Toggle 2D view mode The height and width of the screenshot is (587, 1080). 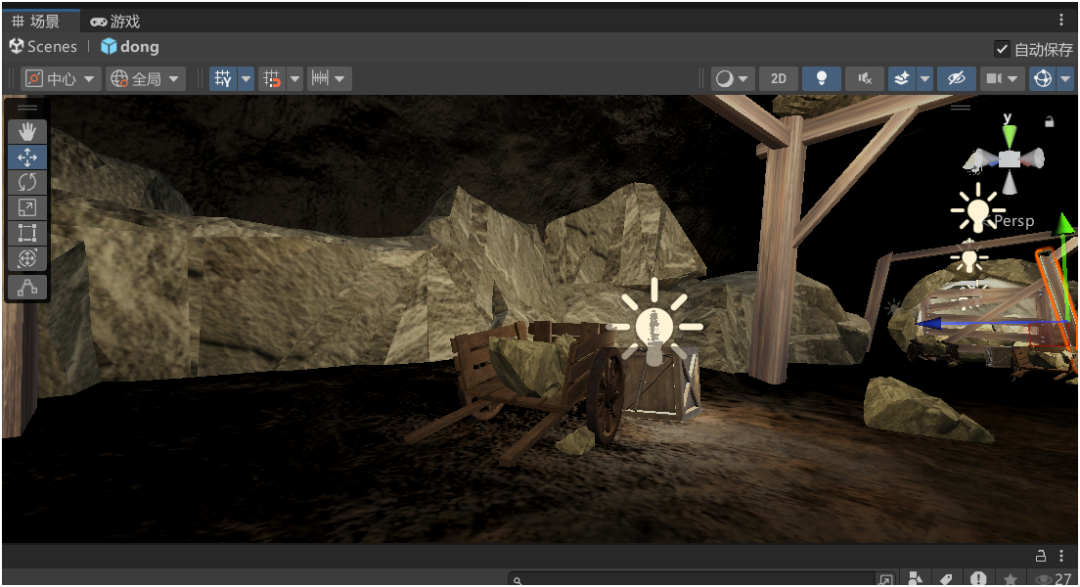point(778,79)
